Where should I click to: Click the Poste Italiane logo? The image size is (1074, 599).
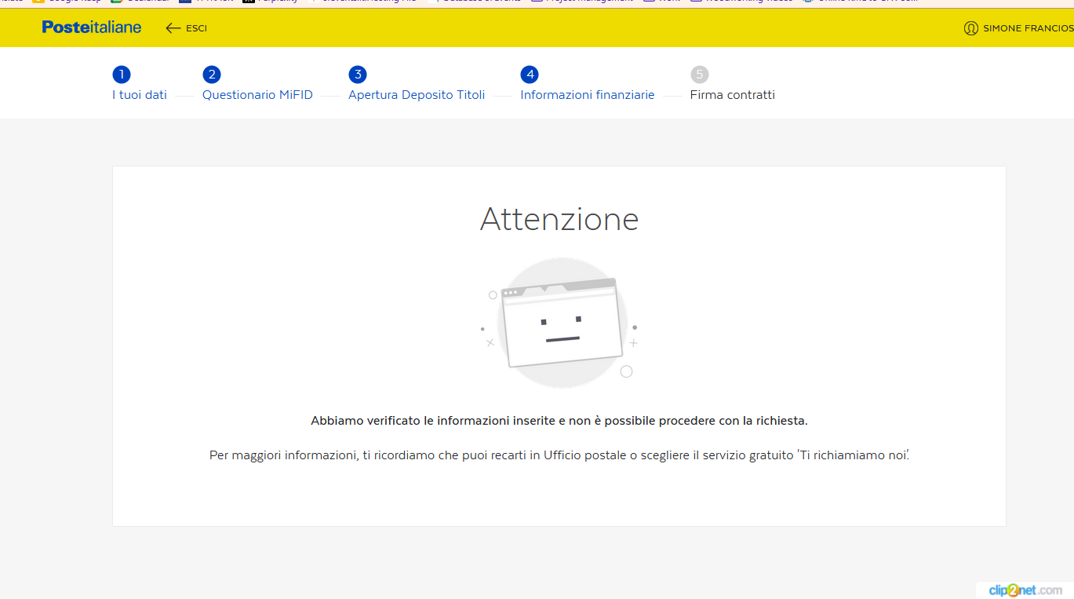click(91, 28)
